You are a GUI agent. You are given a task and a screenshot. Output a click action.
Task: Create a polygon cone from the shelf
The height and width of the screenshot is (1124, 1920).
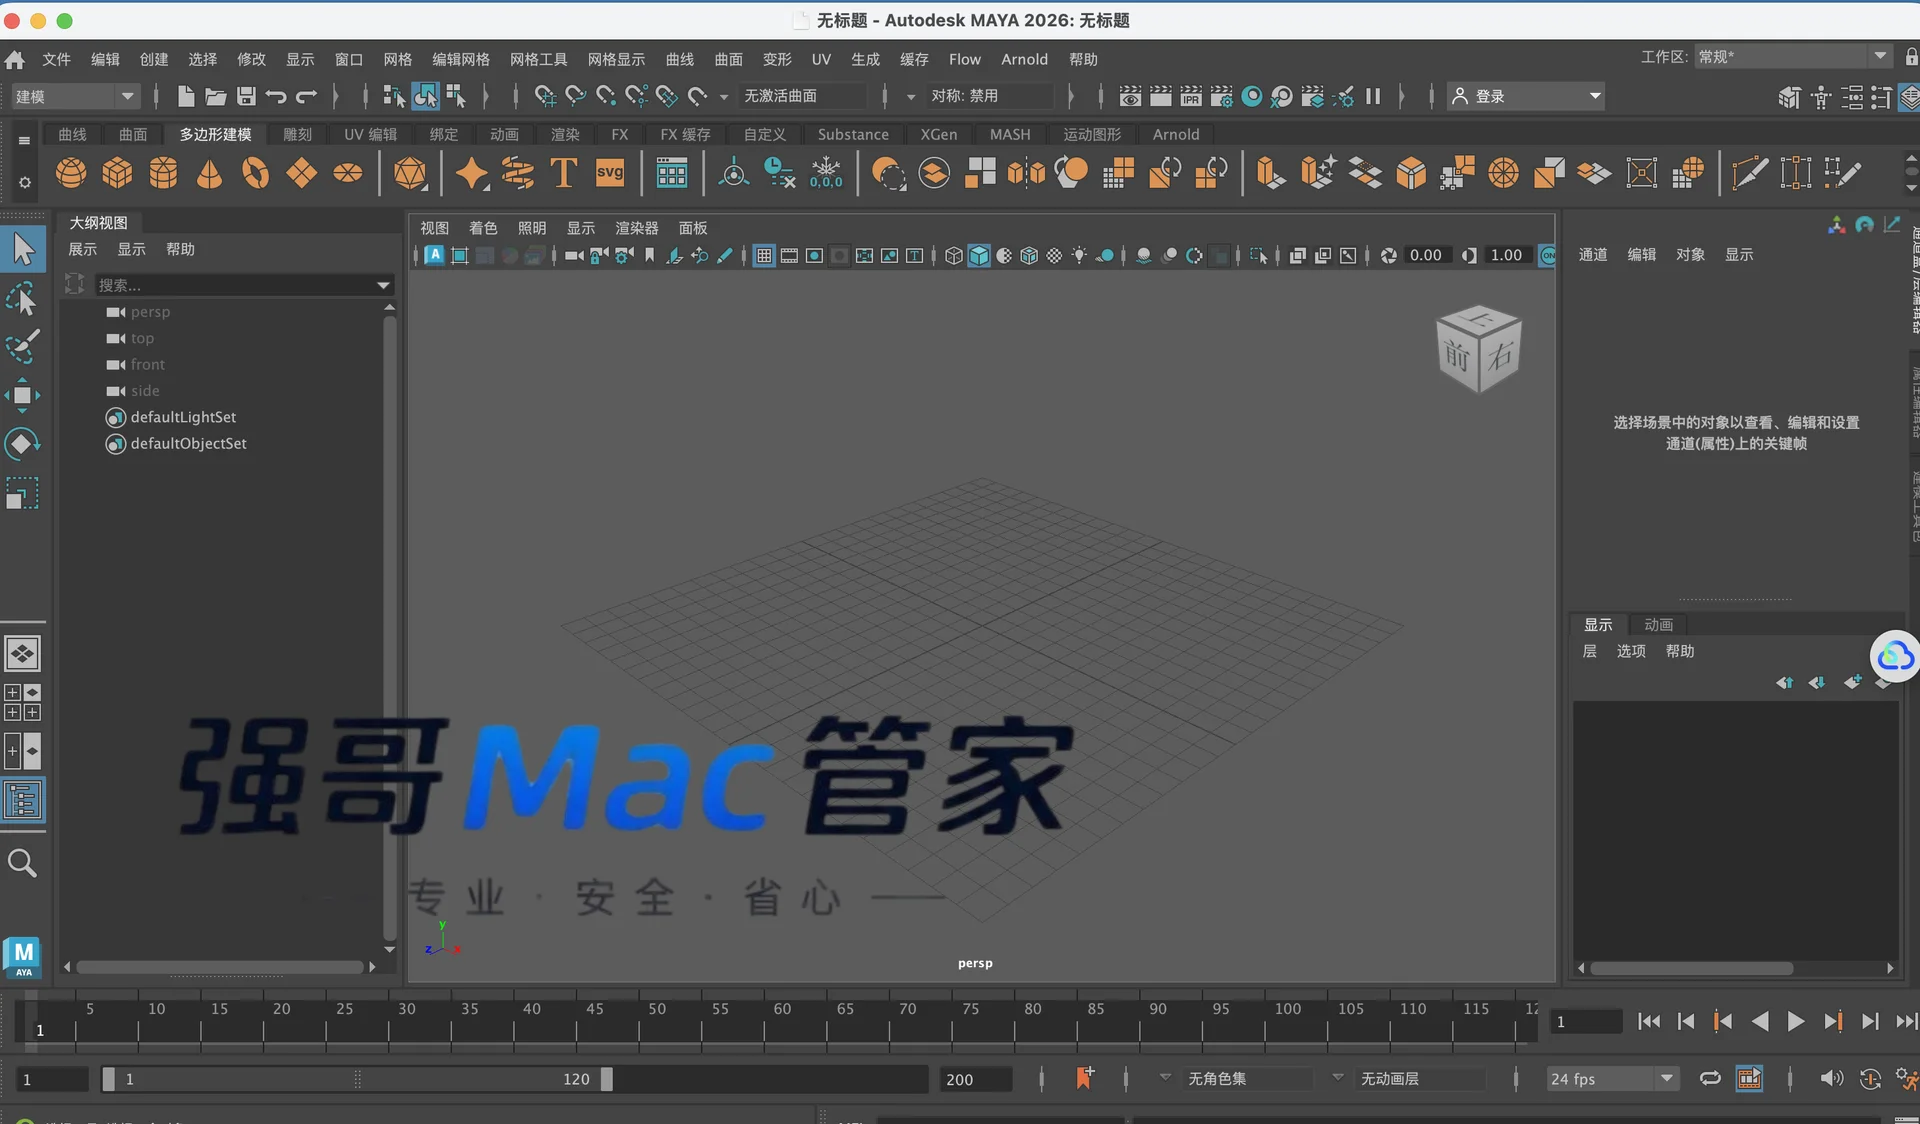point(209,173)
